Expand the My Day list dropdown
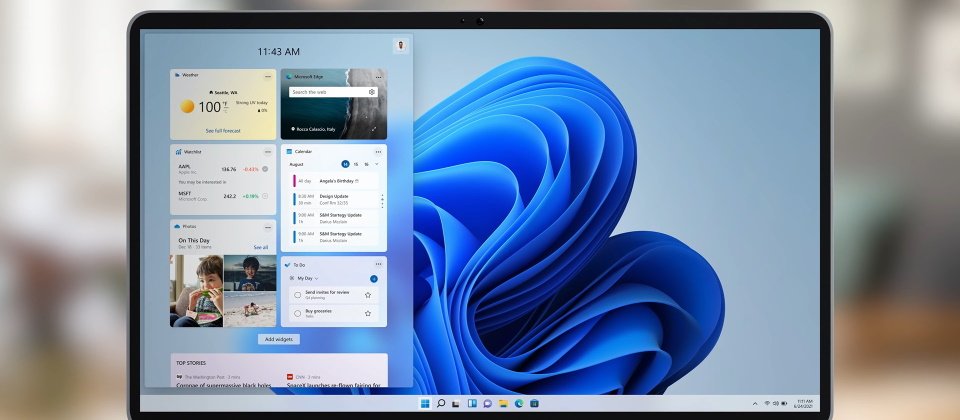 pyautogui.click(x=308, y=279)
